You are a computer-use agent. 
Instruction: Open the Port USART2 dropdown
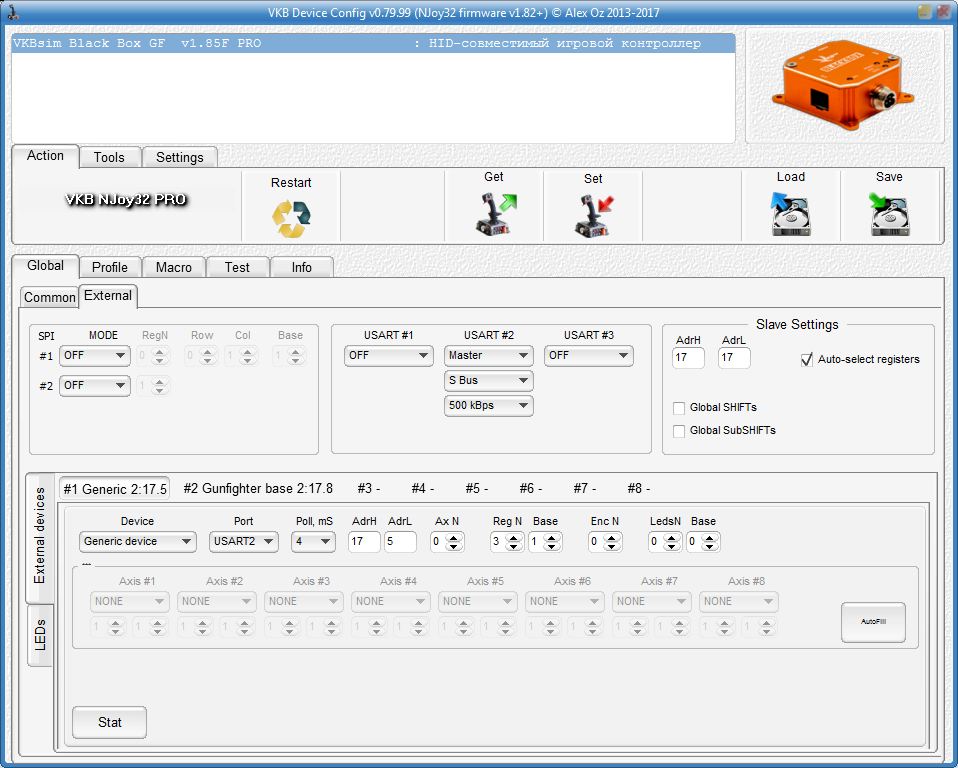pyautogui.click(x=243, y=541)
